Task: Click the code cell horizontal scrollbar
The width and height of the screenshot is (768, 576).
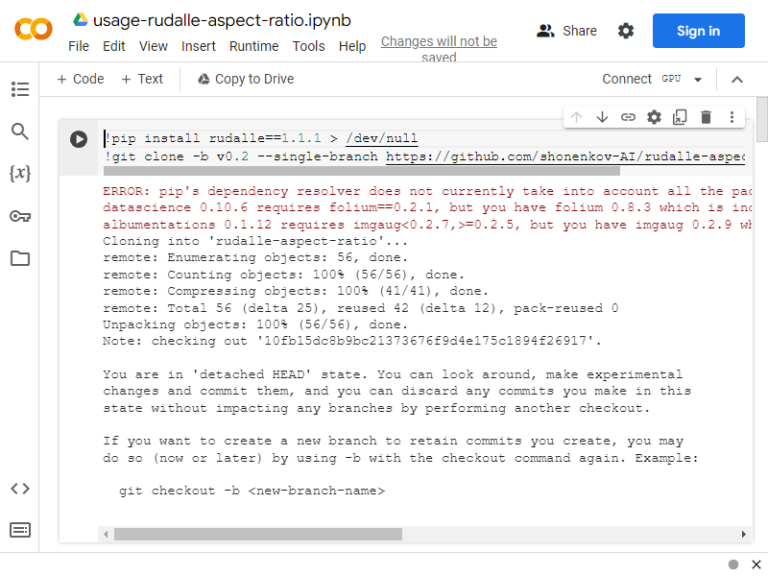Action: click(x=361, y=171)
